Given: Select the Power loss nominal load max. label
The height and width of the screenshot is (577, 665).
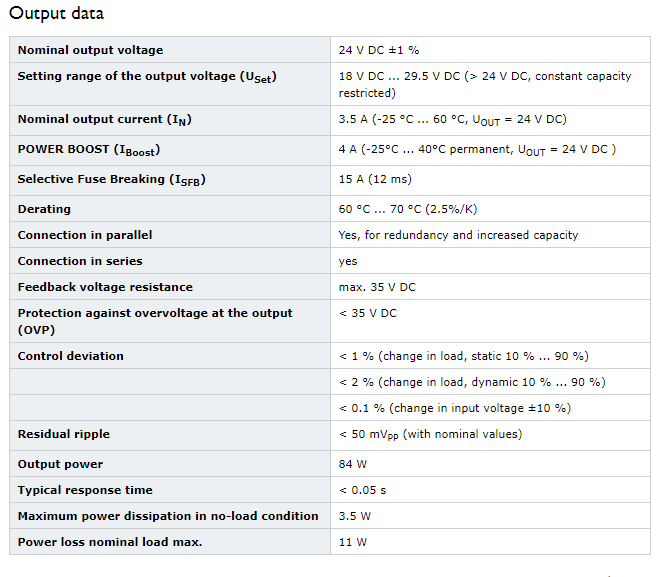Looking at the screenshot, I should pos(110,542).
